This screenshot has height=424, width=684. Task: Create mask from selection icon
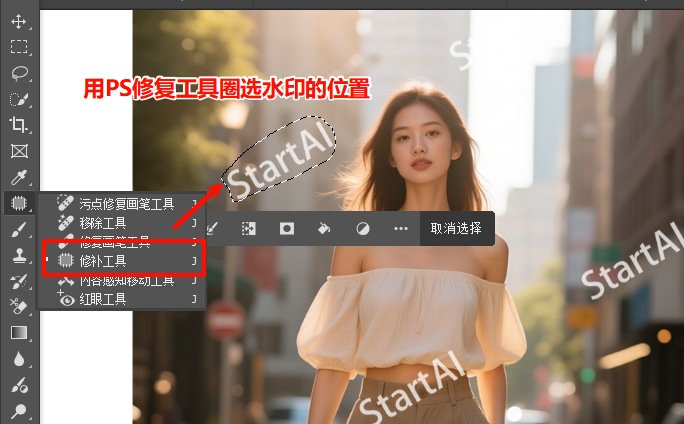pyautogui.click(x=287, y=228)
